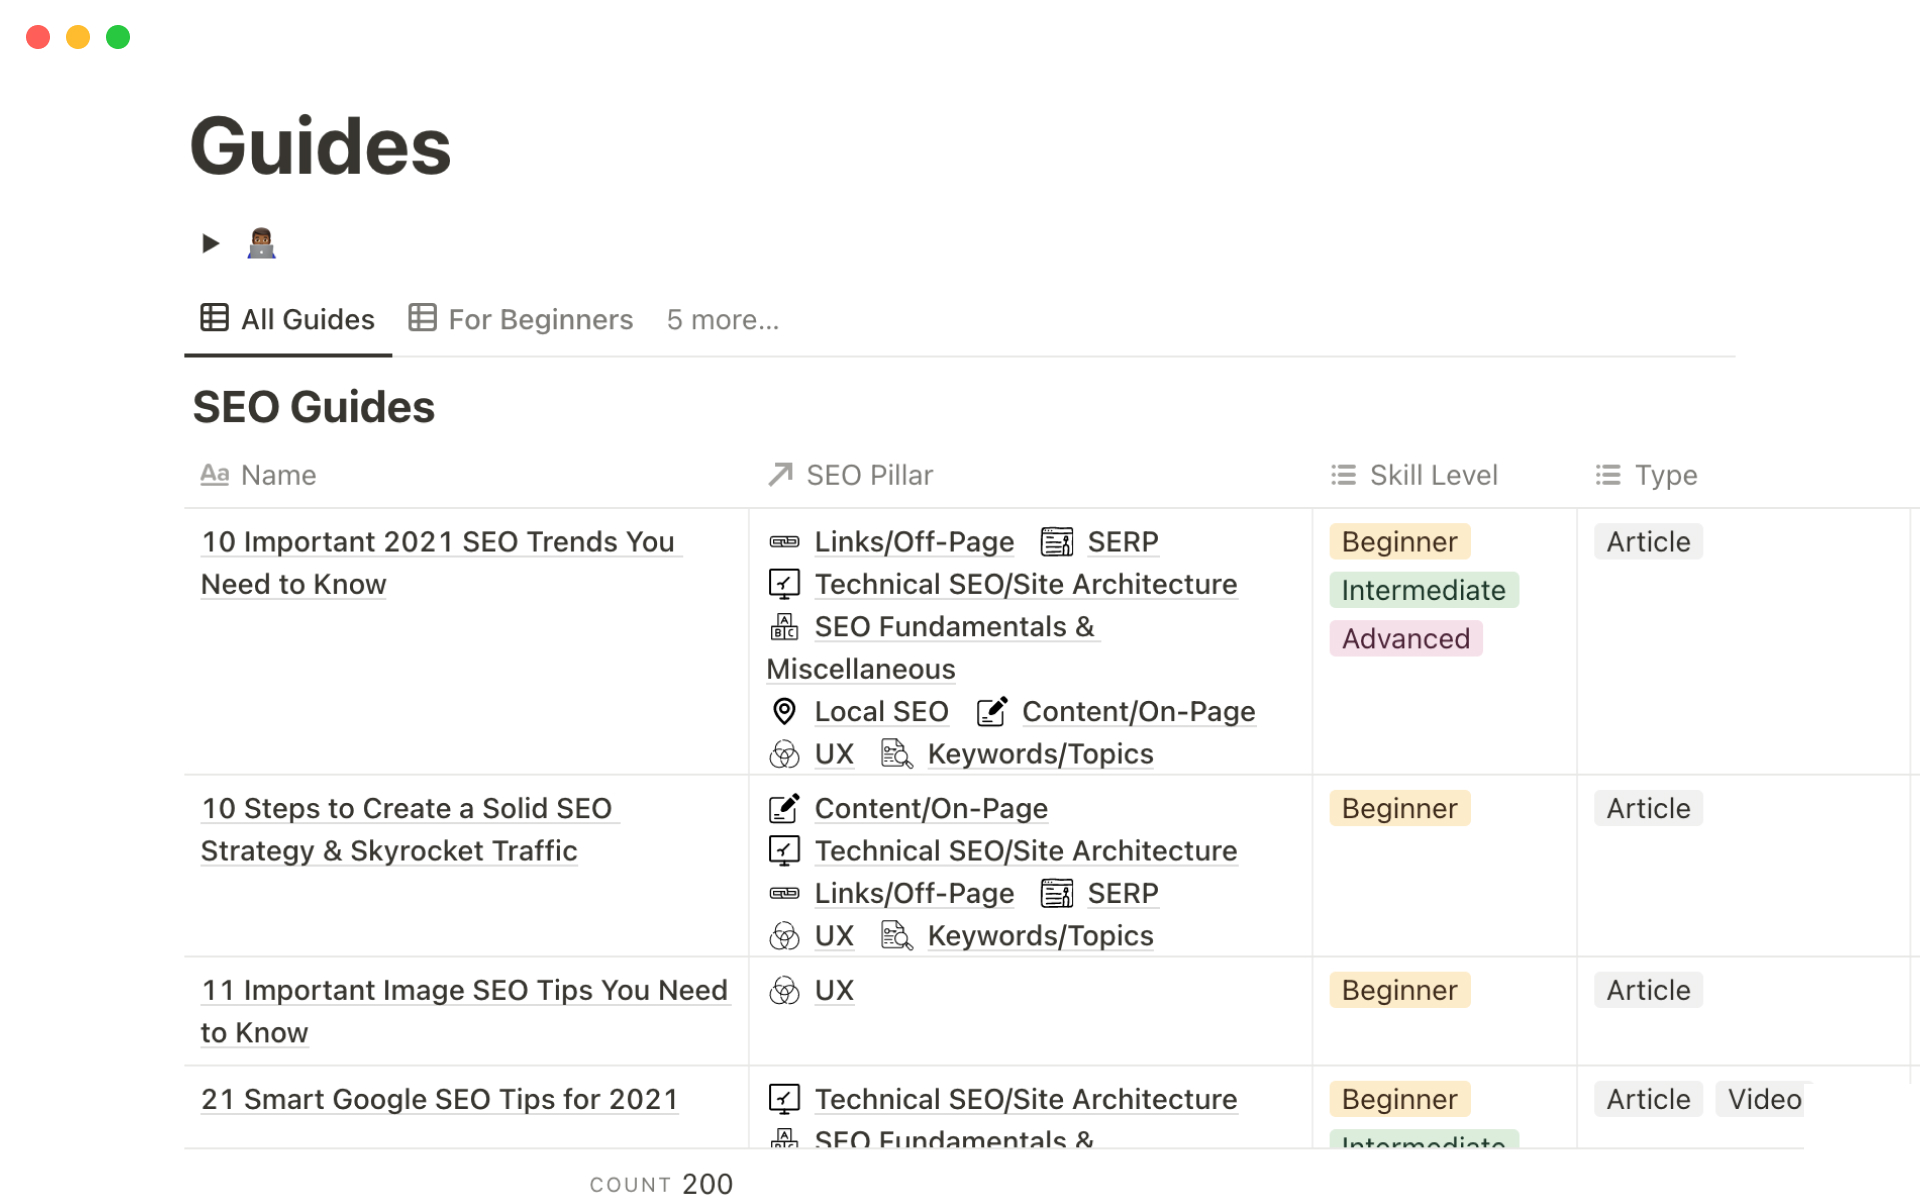
Task: Click the SERP page icon in first row
Action: pyautogui.click(x=1057, y=542)
